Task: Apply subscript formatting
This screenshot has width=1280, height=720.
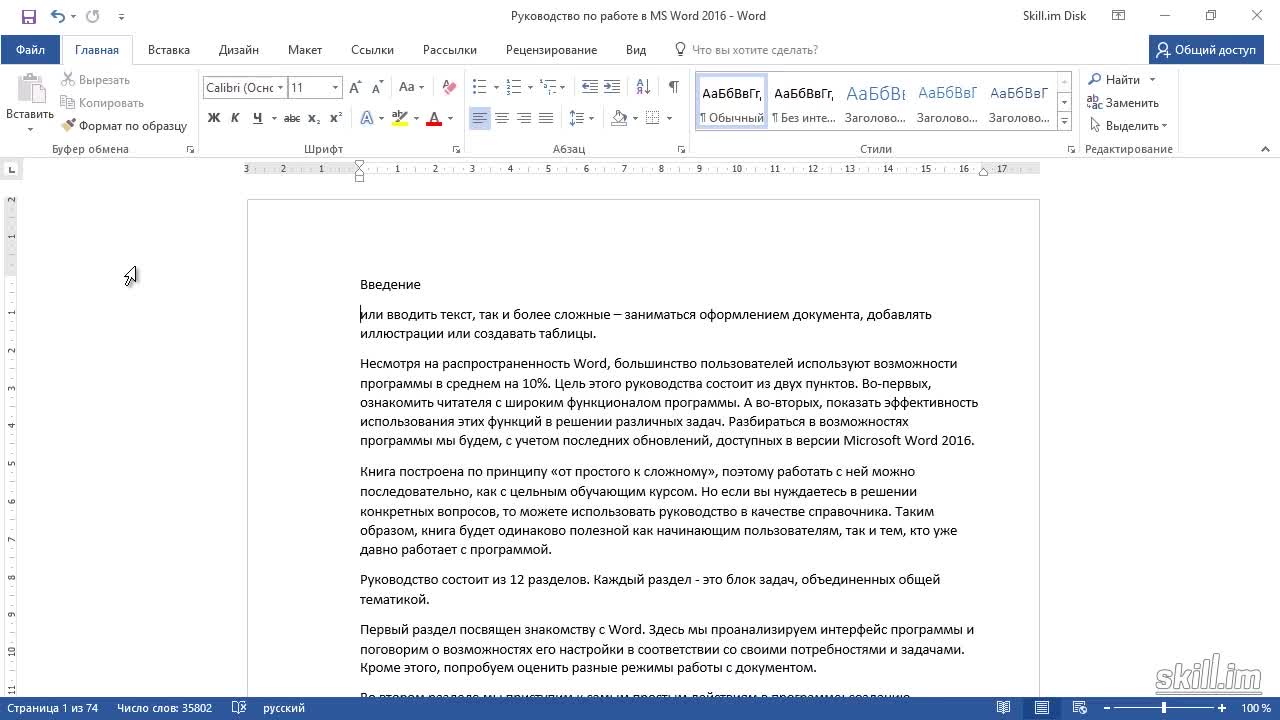Action: tap(314, 118)
